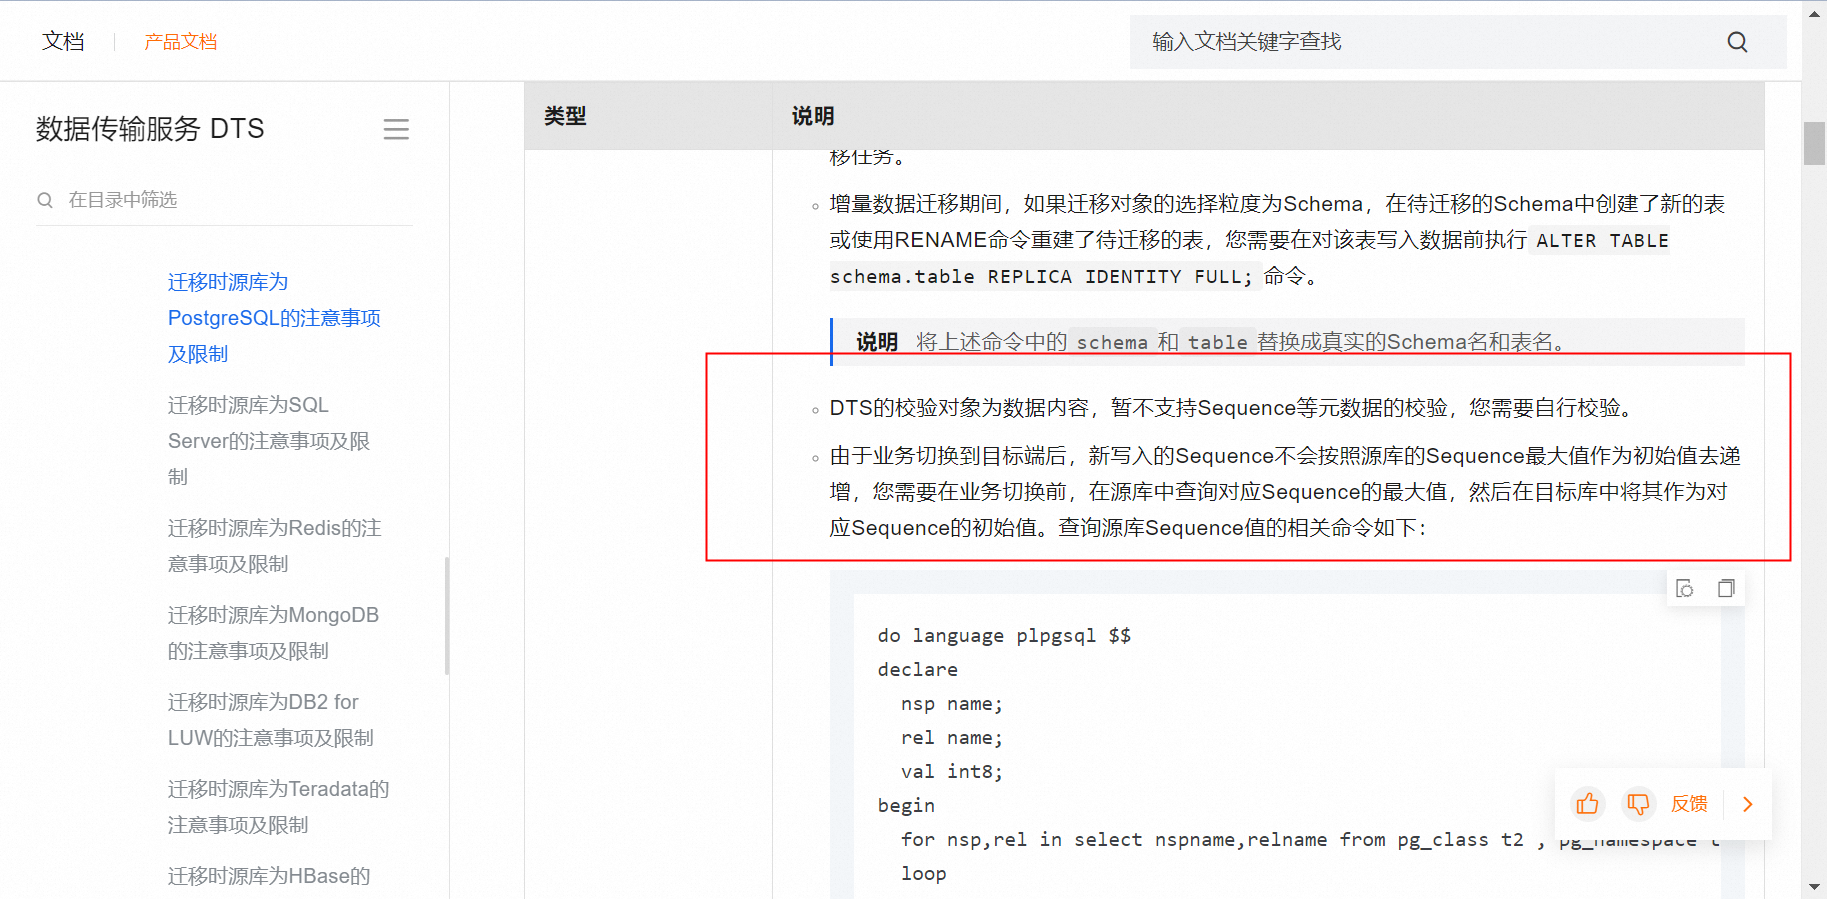Click the 'nsp name;' code line

951,704
